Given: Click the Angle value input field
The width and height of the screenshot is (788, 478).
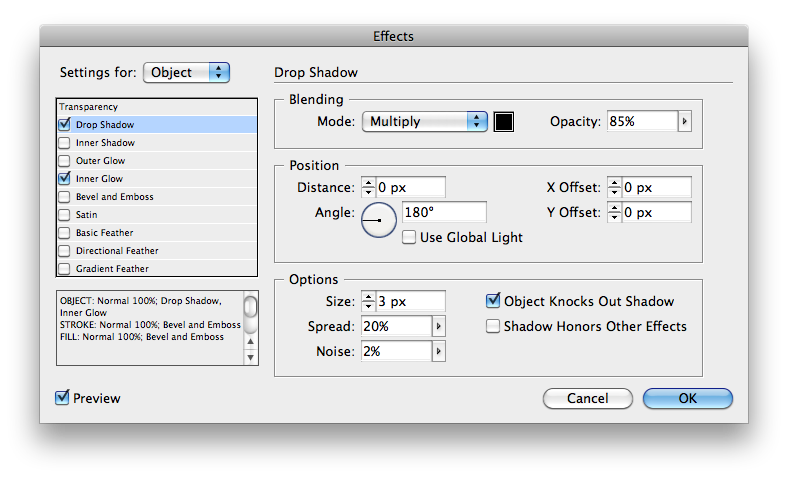Looking at the screenshot, I should point(444,212).
